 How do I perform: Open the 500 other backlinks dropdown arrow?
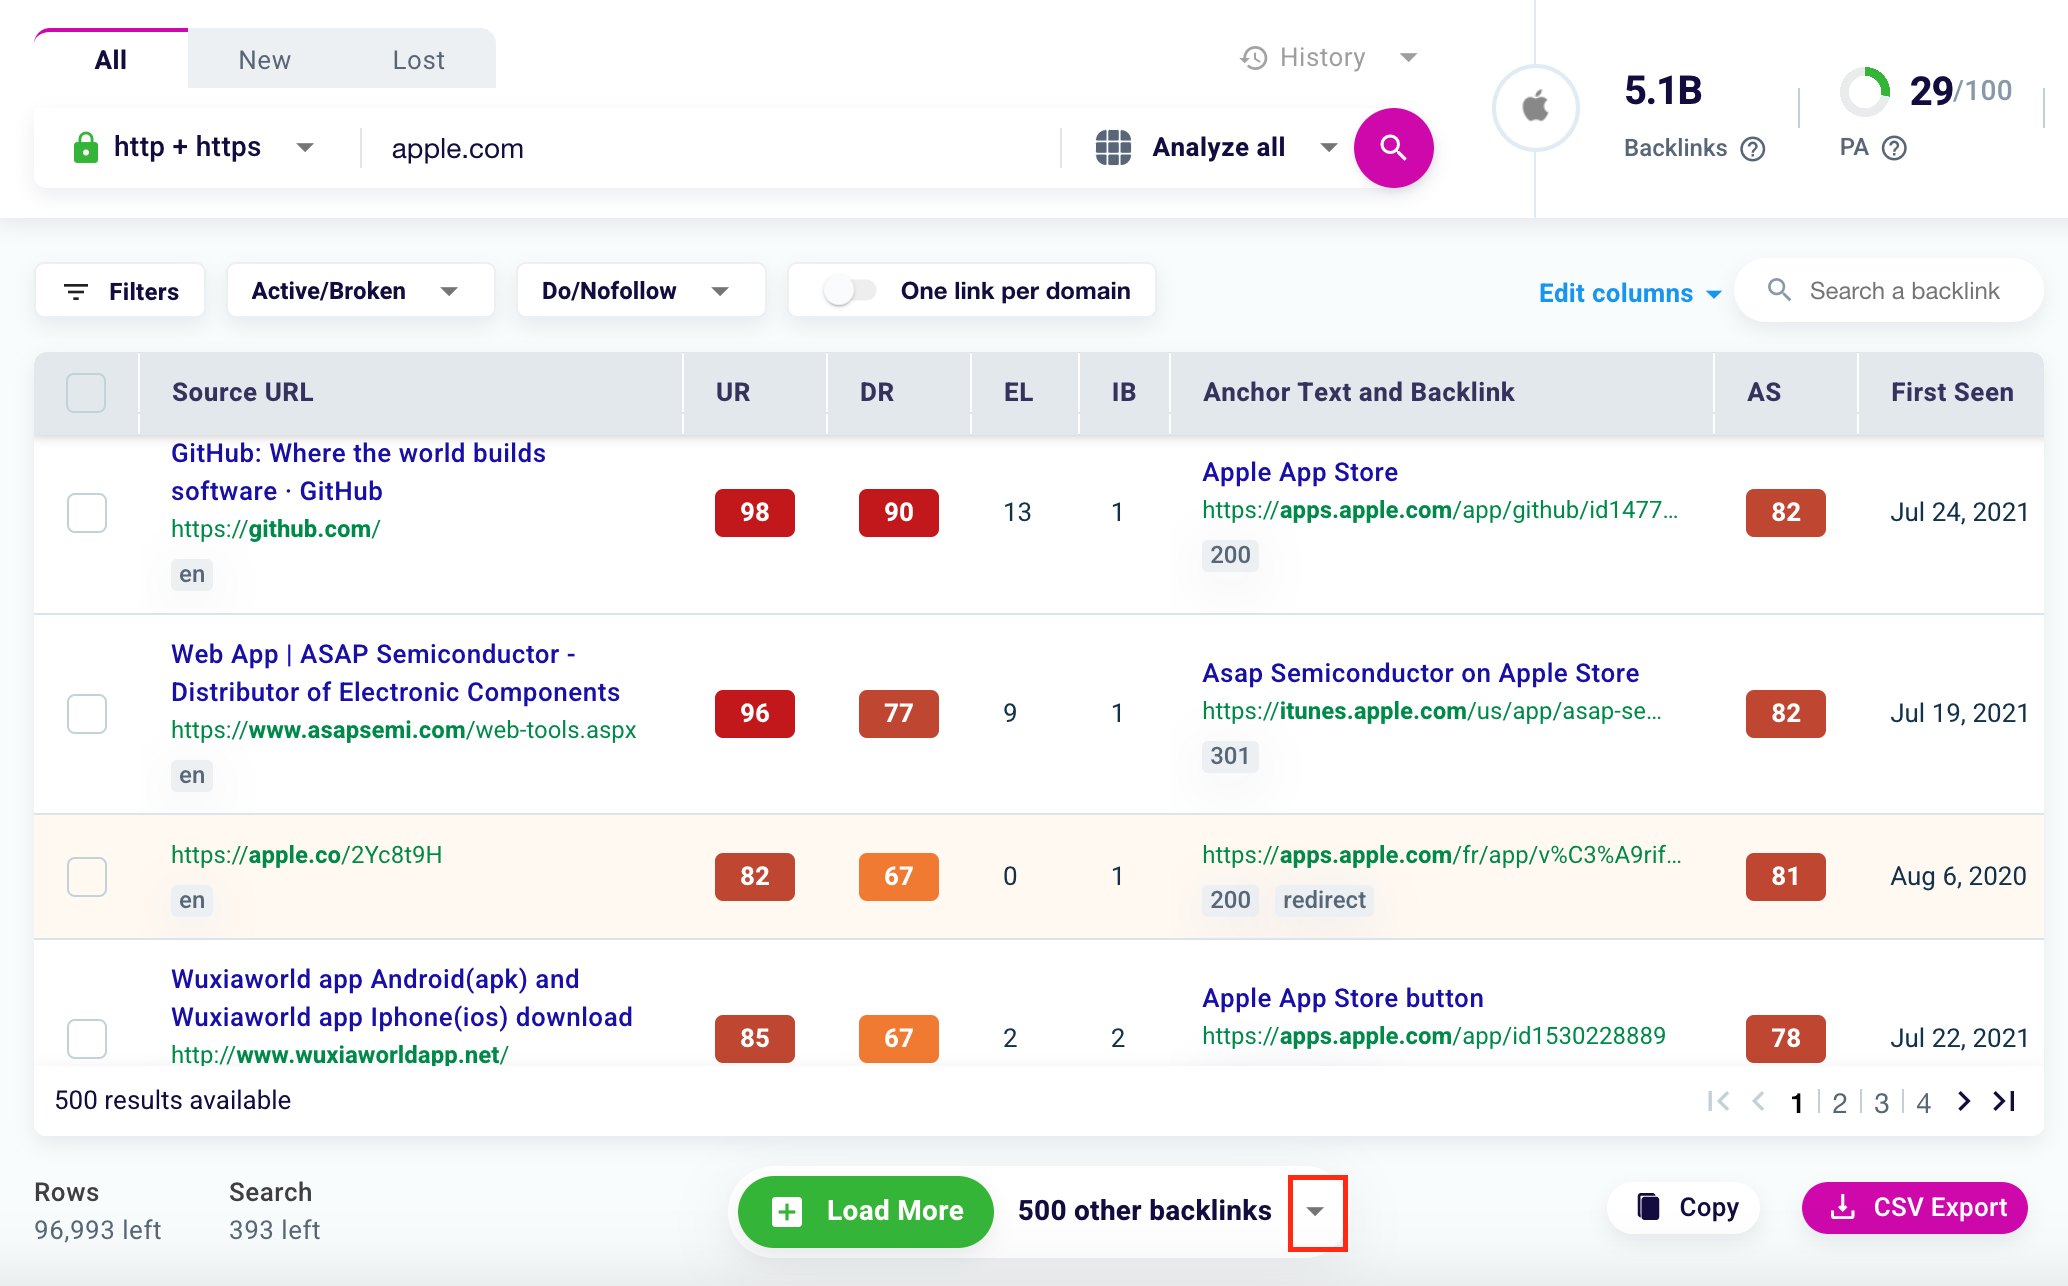(1316, 1211)
